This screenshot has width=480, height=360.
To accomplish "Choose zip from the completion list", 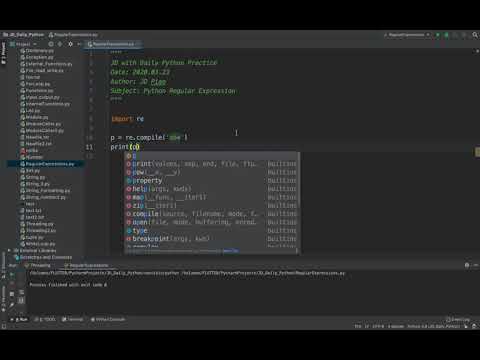I will pyautogui.click(x=212, y=205).
